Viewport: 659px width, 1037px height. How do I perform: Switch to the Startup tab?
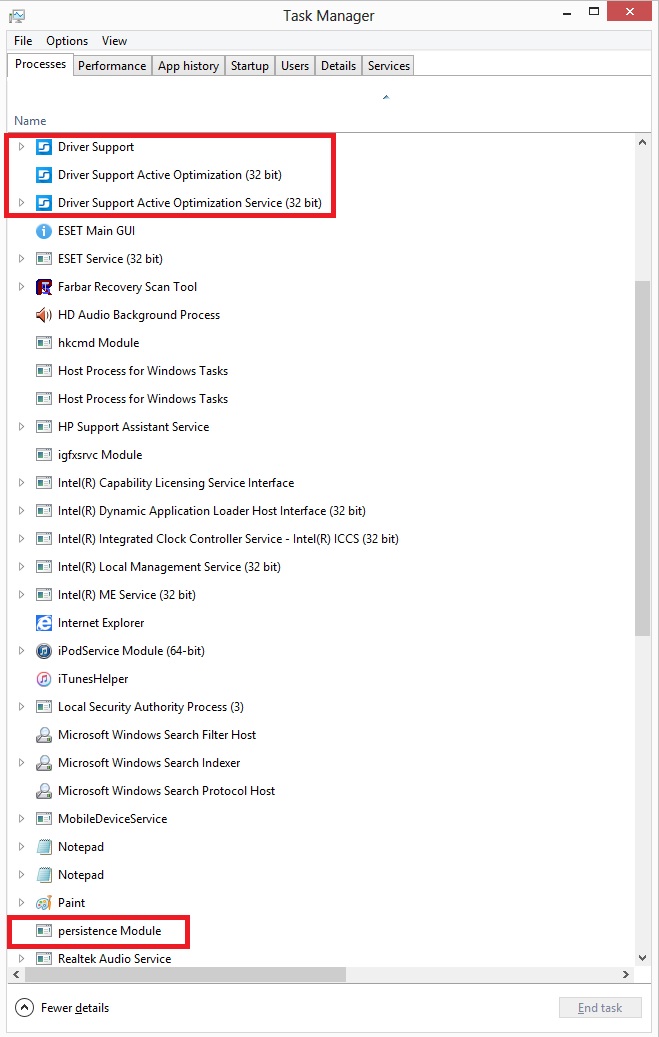point(249,65)
